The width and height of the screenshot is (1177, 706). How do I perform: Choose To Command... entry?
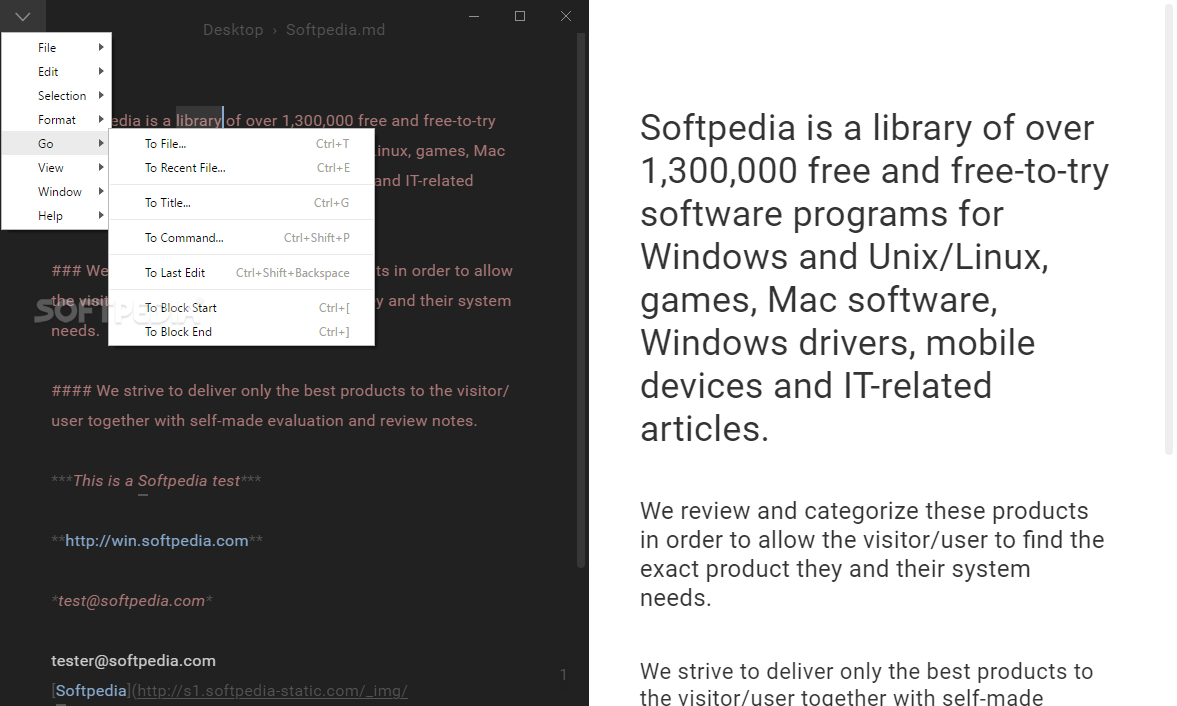pos(242,238)
